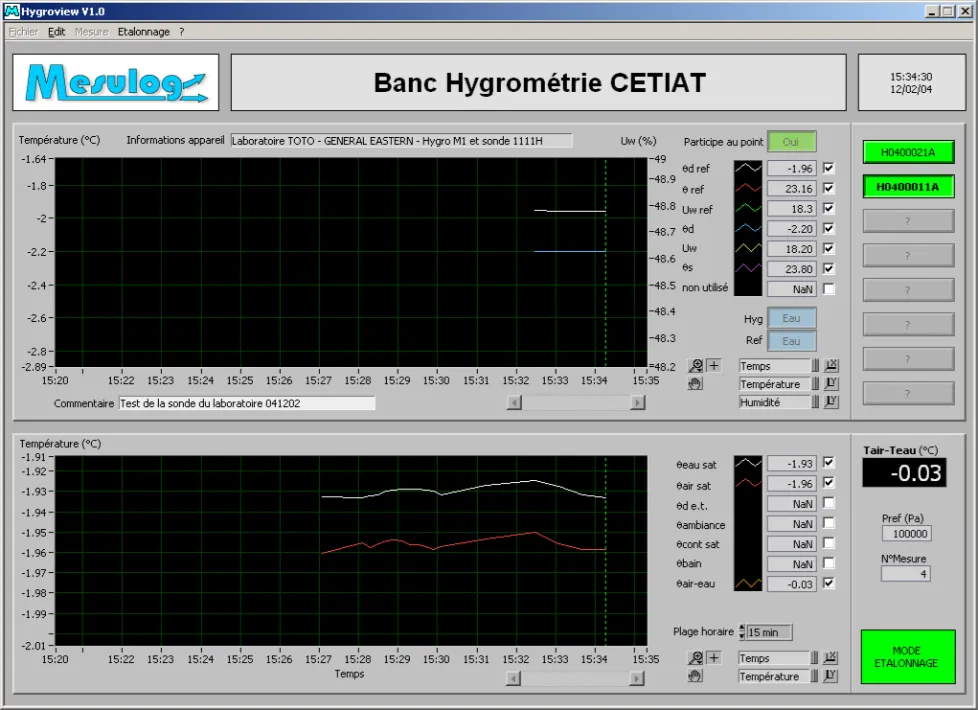The height and width of the screenshot is (710, 978).
Task: Click the scroll right arrow under the Plage horaire graph
Action: point(637,678)
